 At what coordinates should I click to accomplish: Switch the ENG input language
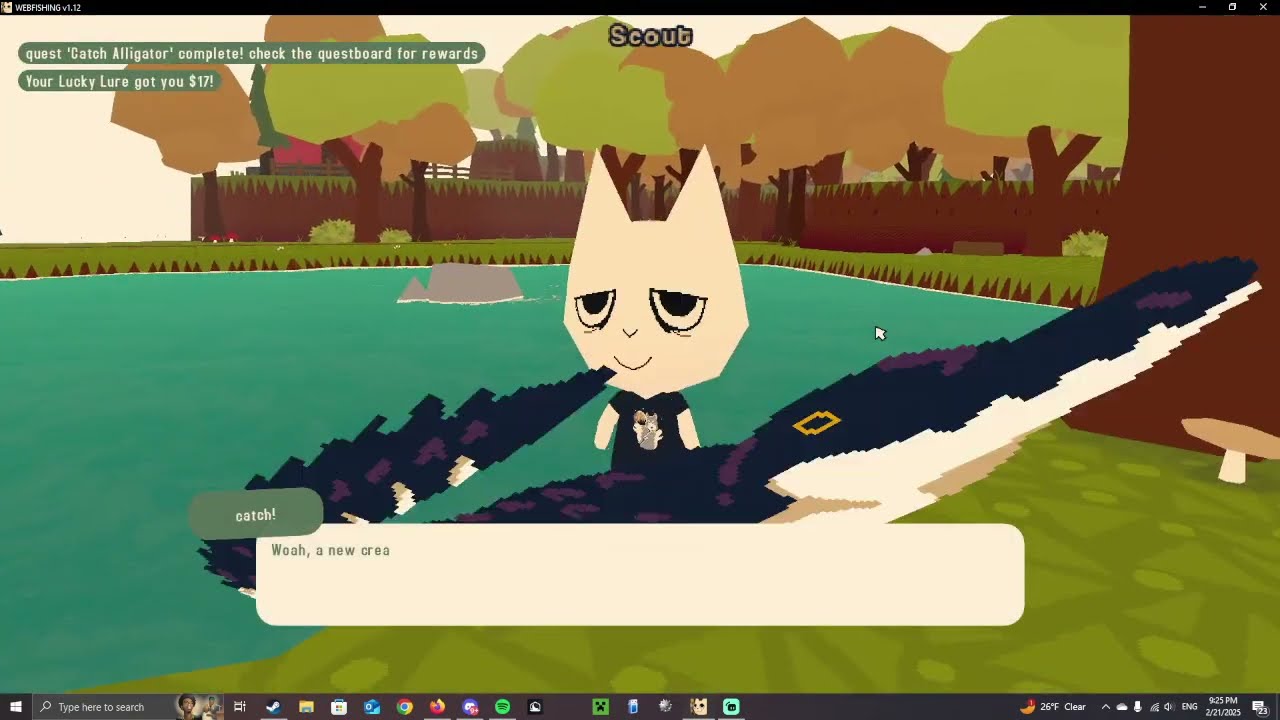[1190, 707]
